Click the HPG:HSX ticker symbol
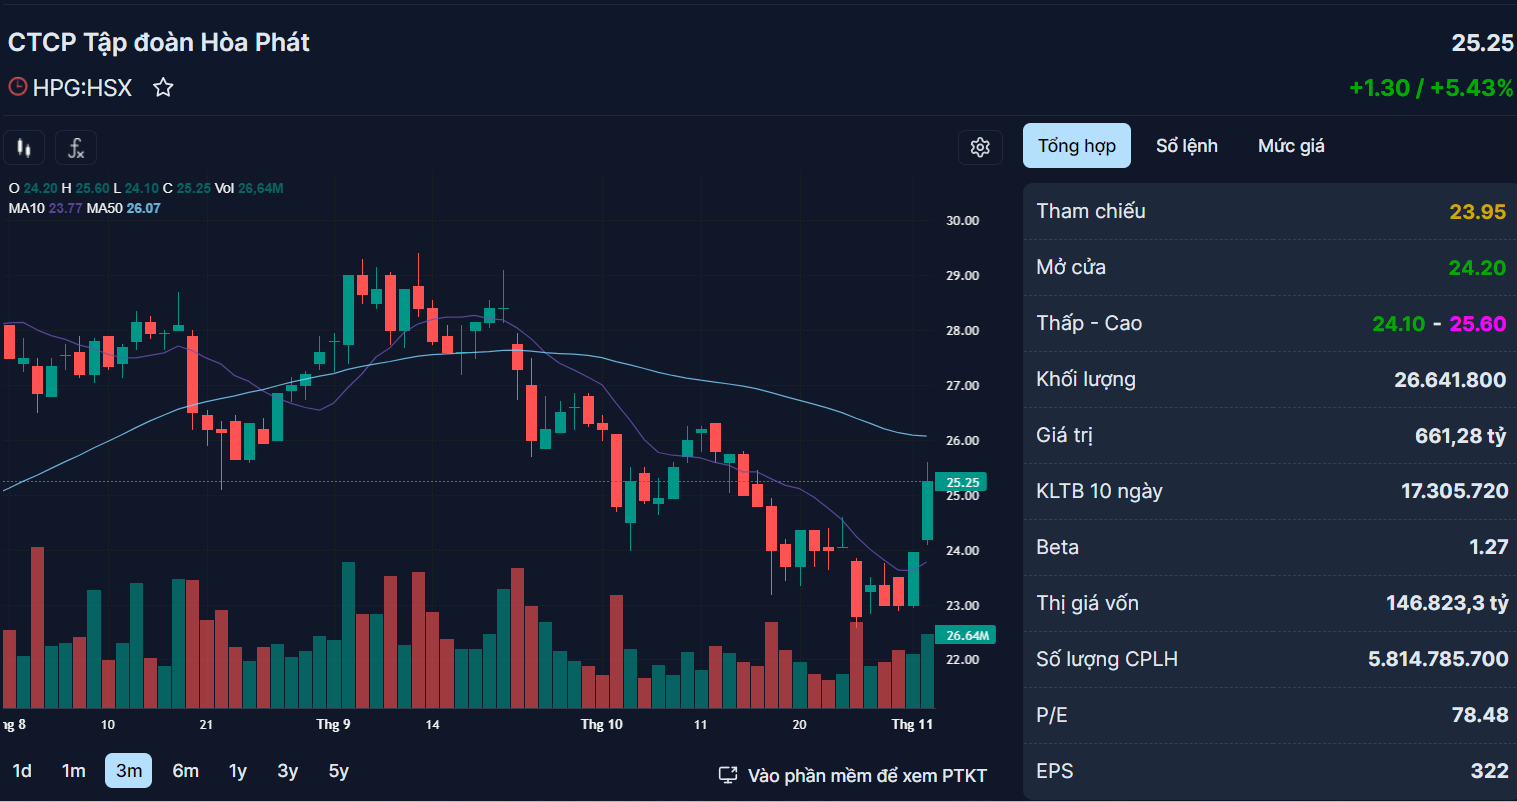The width and height of the screenshot is (1517, 802). [82, 88]
